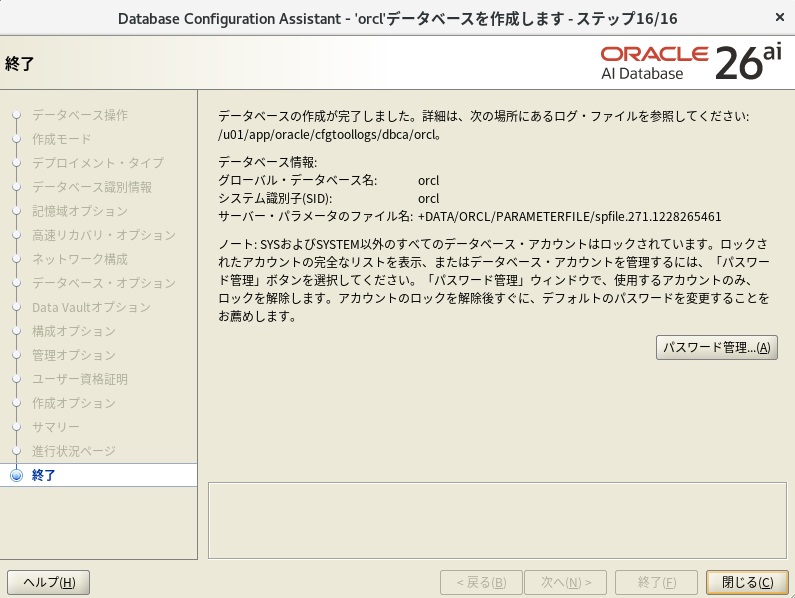The width and height of the screenshot is (795, 598).
Task: Select 作成オプション step in sidebar
Action: (x=74, y=403)
